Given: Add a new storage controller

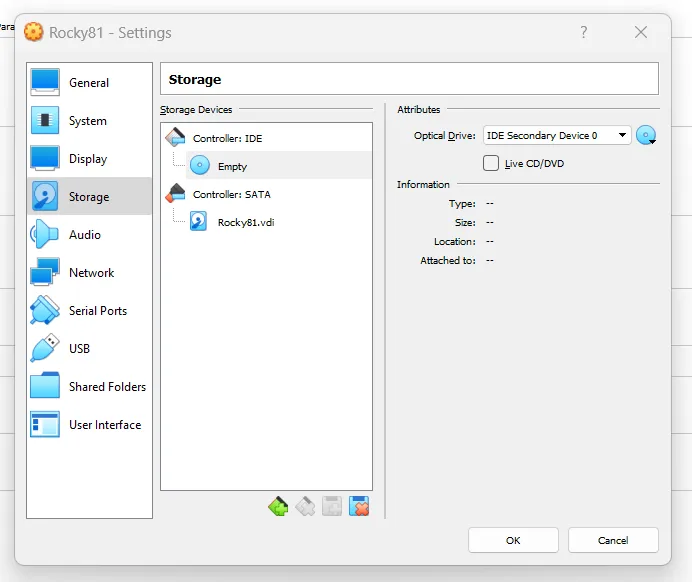Looking at the screenshot, I should pos(278,506).
